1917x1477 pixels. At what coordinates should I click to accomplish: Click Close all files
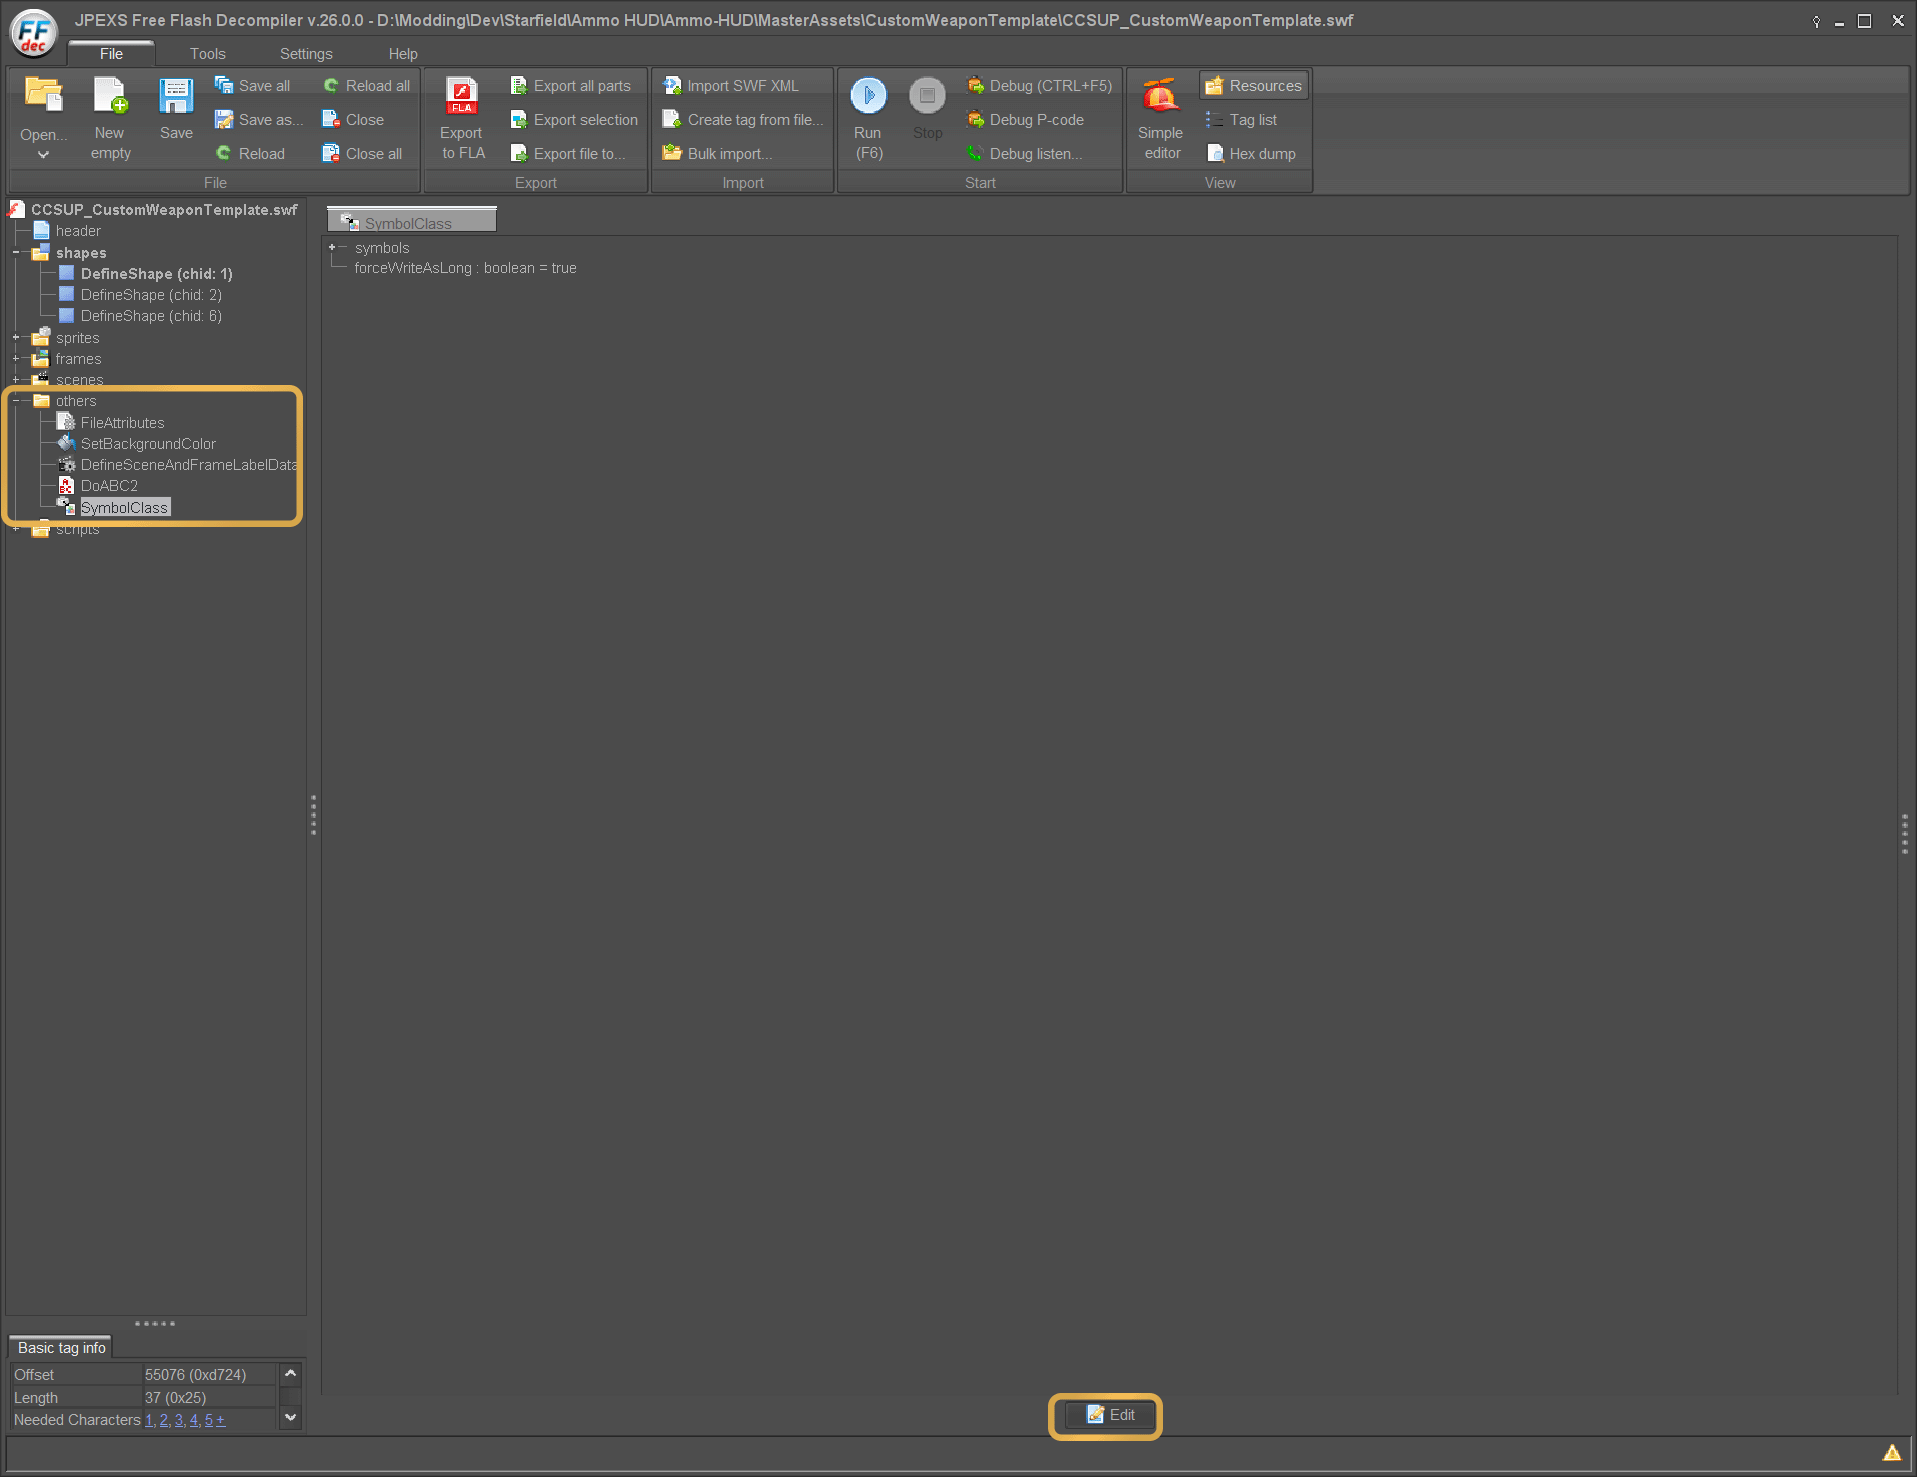362,154
